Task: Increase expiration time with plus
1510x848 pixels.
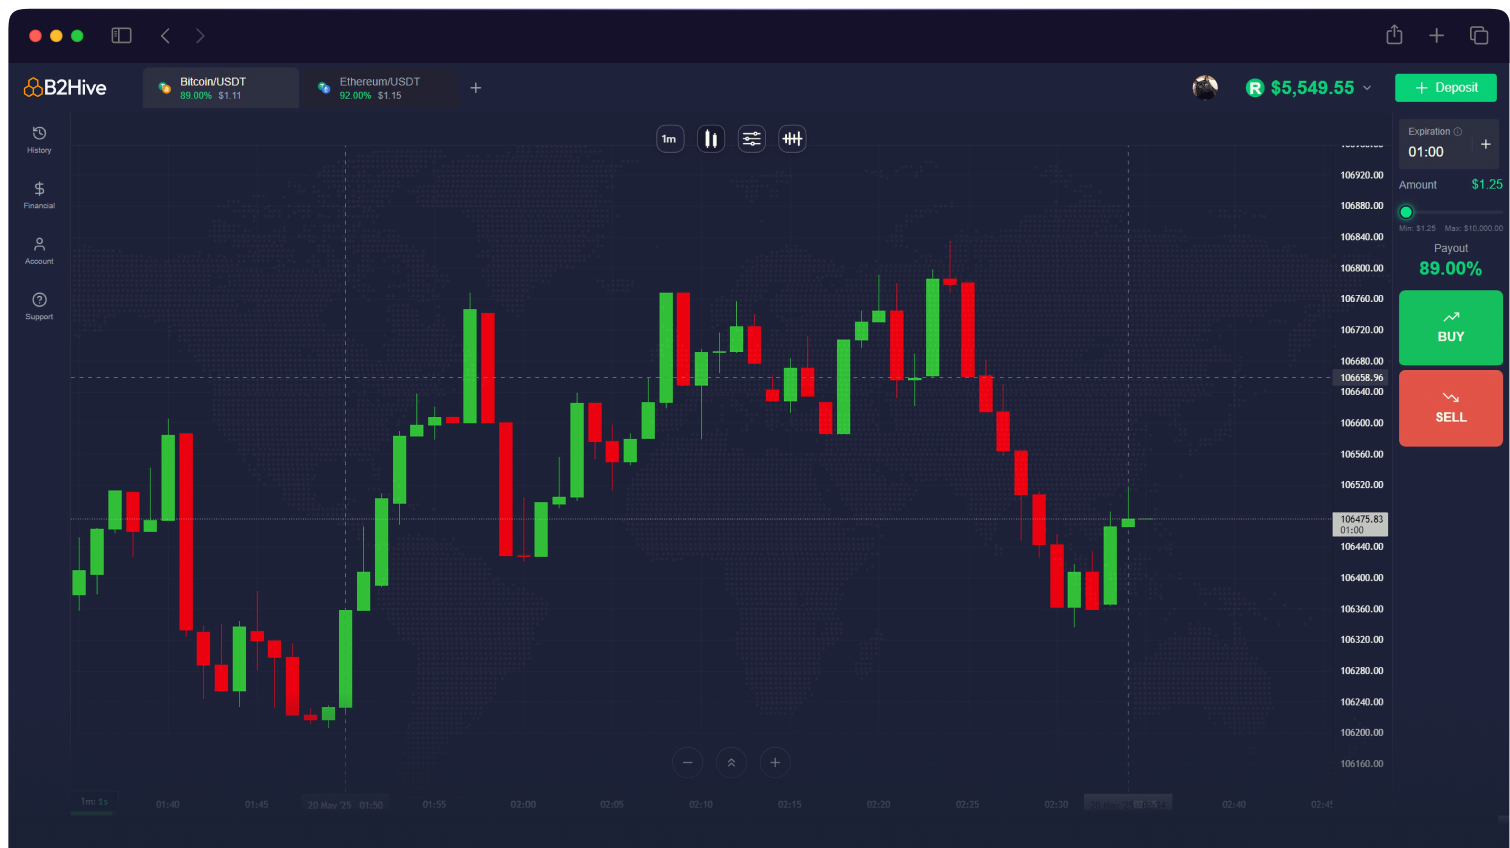Action: 1485,144
